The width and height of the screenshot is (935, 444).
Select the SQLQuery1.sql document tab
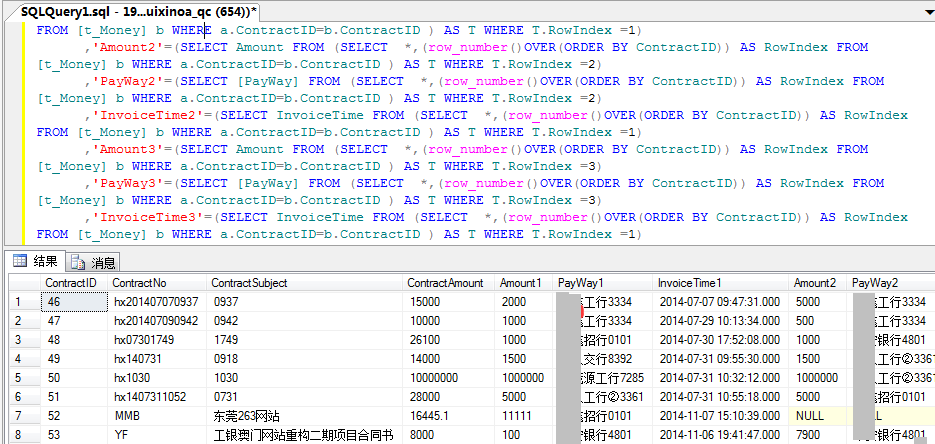tap(140, 11)
